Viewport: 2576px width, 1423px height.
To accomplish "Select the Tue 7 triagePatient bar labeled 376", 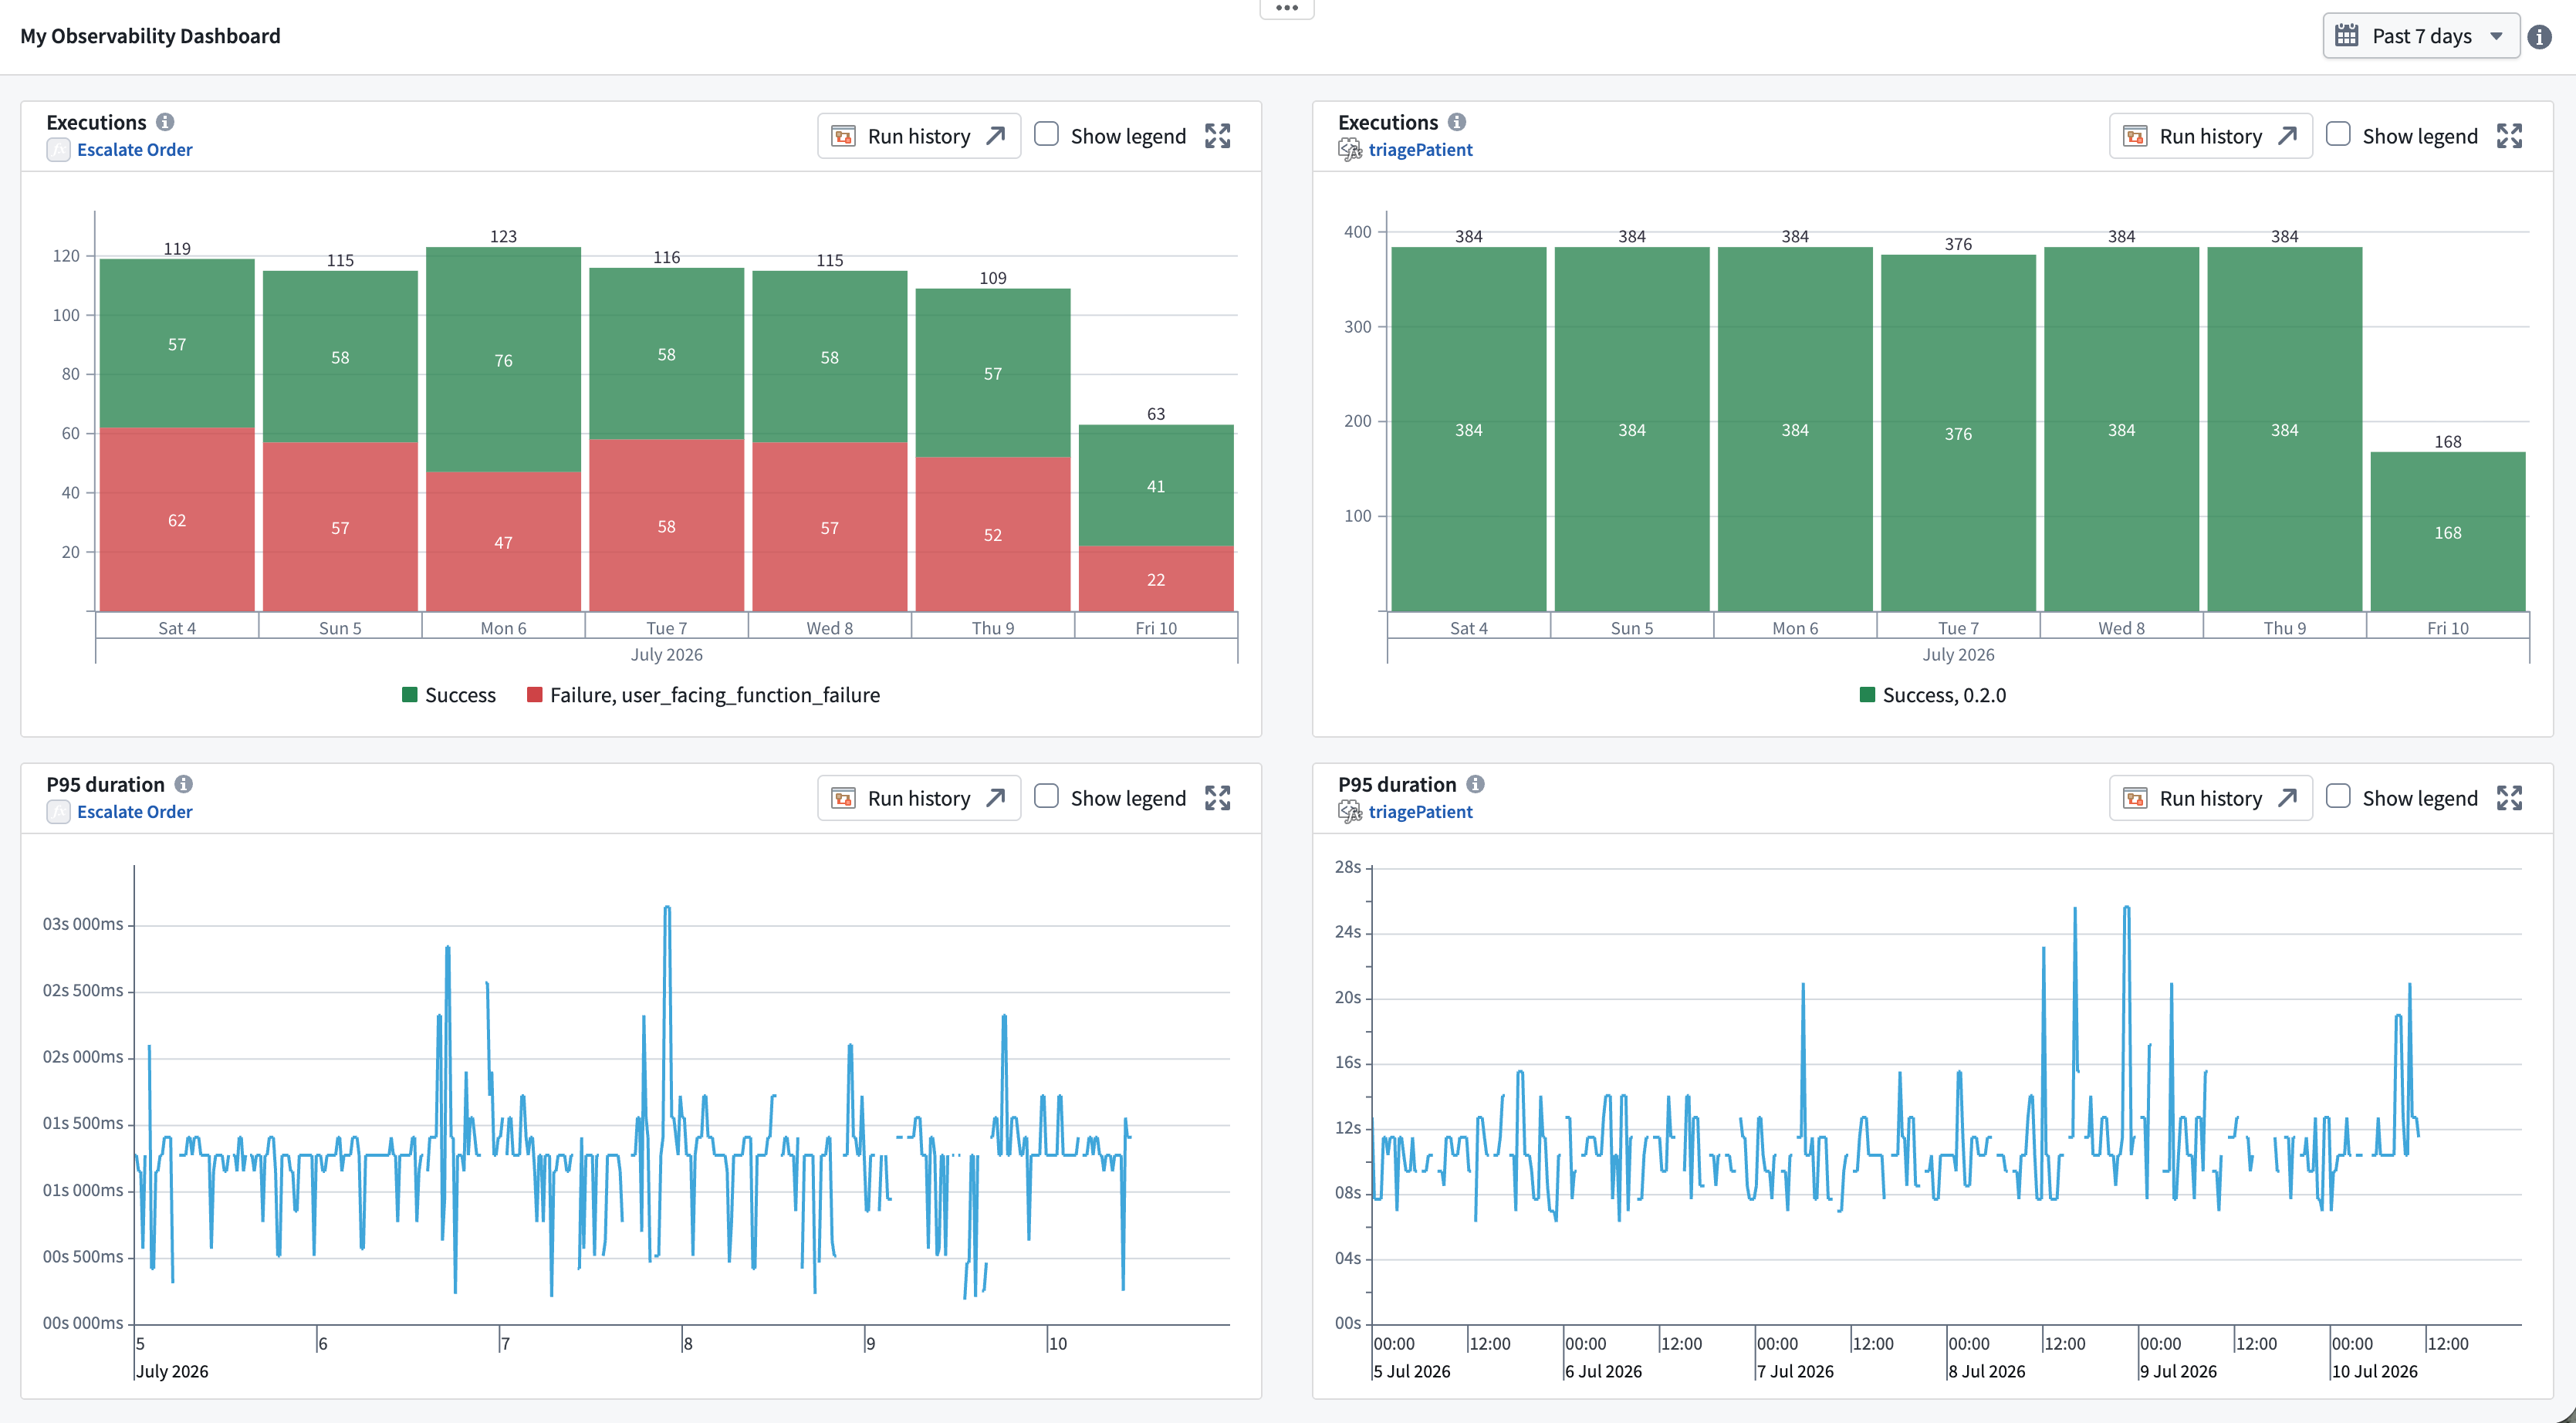I will 1958,433.
